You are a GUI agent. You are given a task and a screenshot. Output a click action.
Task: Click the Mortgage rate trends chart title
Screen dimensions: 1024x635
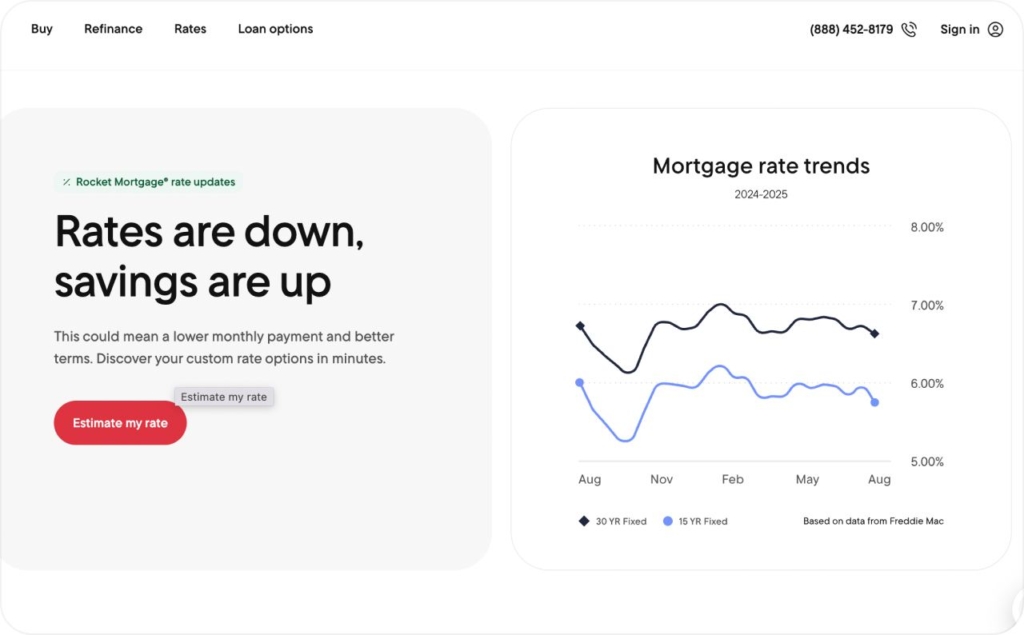(761, 166)
